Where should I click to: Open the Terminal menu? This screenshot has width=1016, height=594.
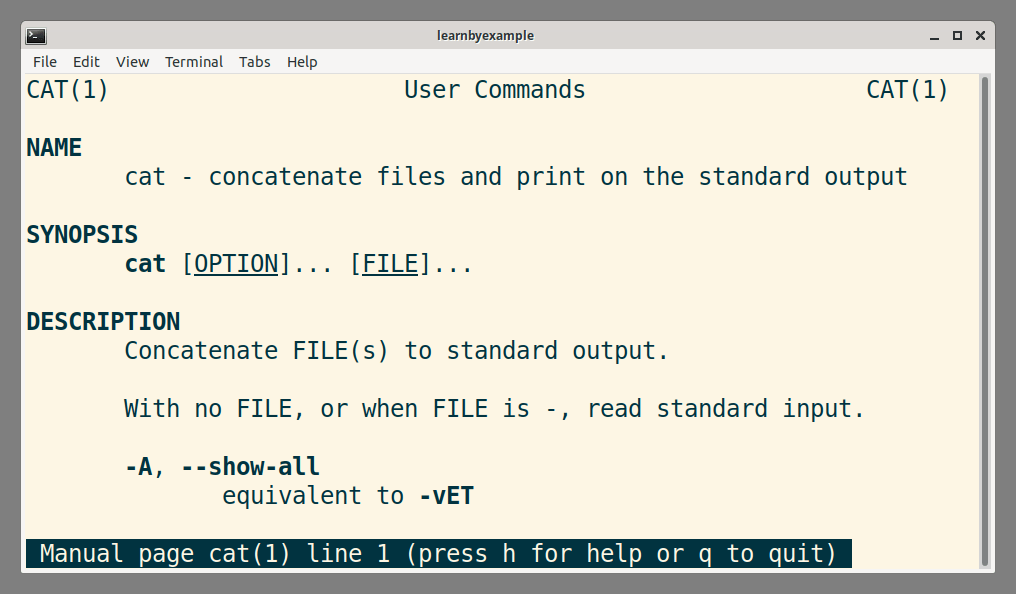coord(193,62)
